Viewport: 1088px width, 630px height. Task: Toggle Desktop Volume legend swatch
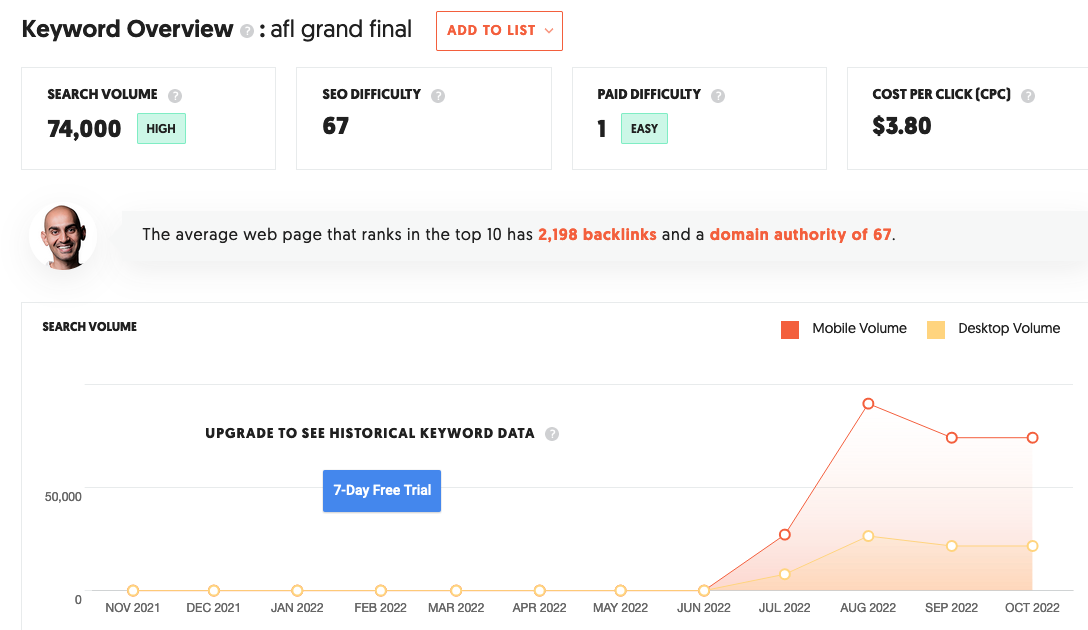coord(936,329)
